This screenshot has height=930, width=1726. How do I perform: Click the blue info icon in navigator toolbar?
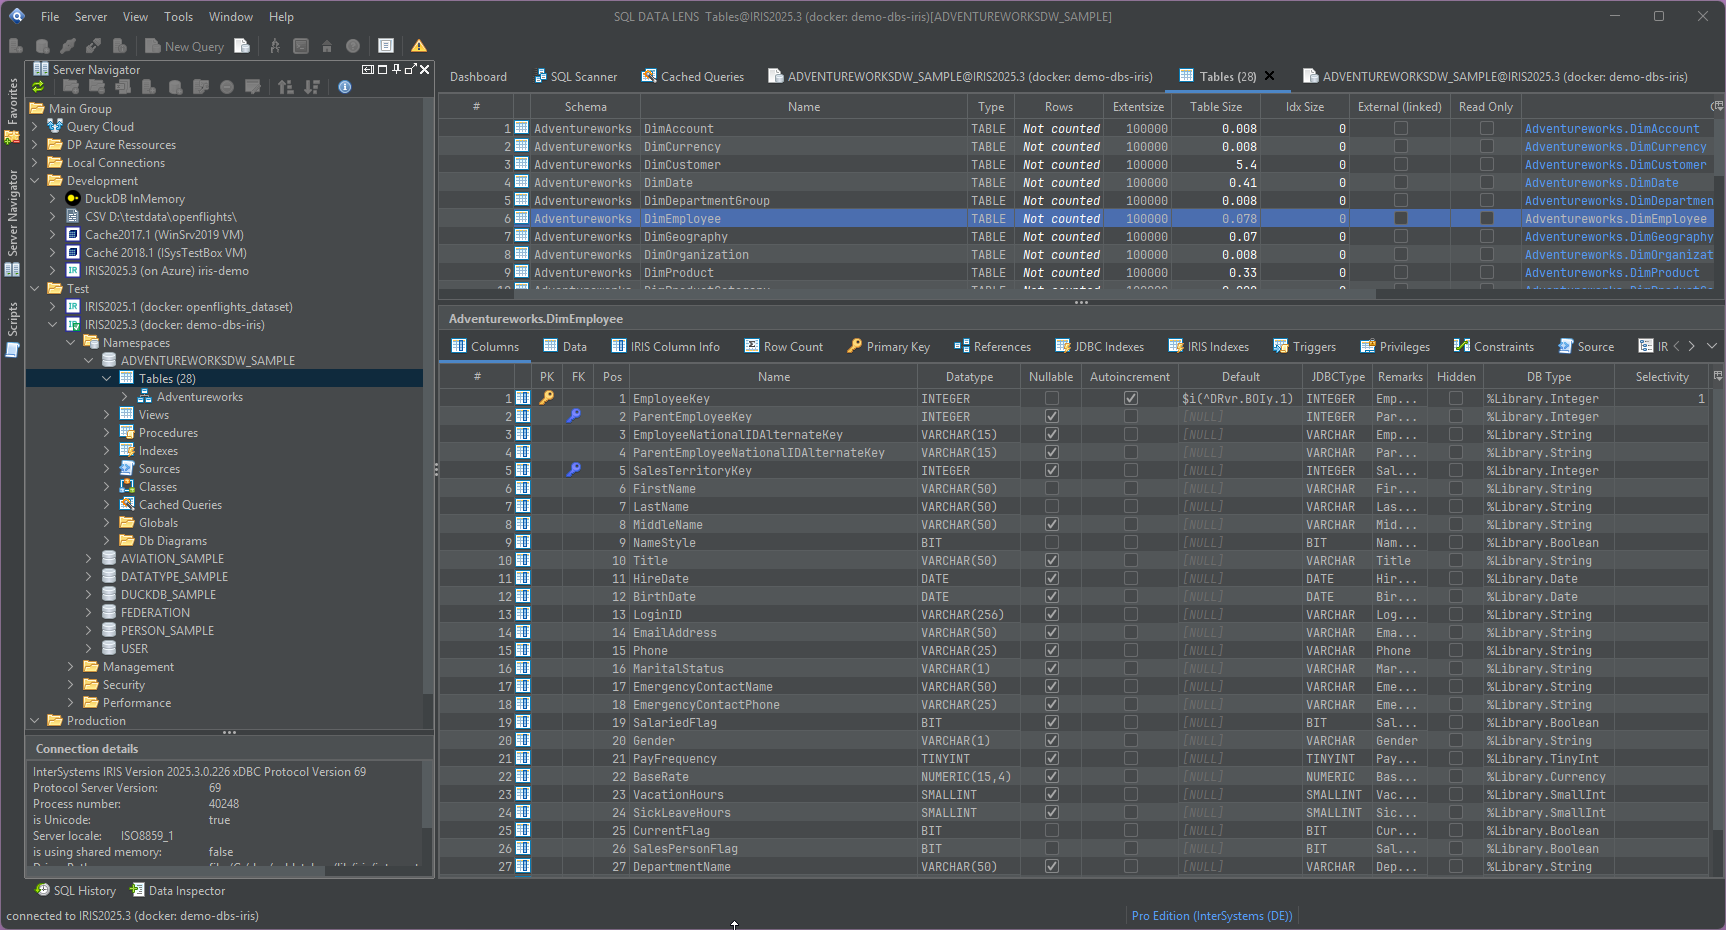tap(345, 87)
